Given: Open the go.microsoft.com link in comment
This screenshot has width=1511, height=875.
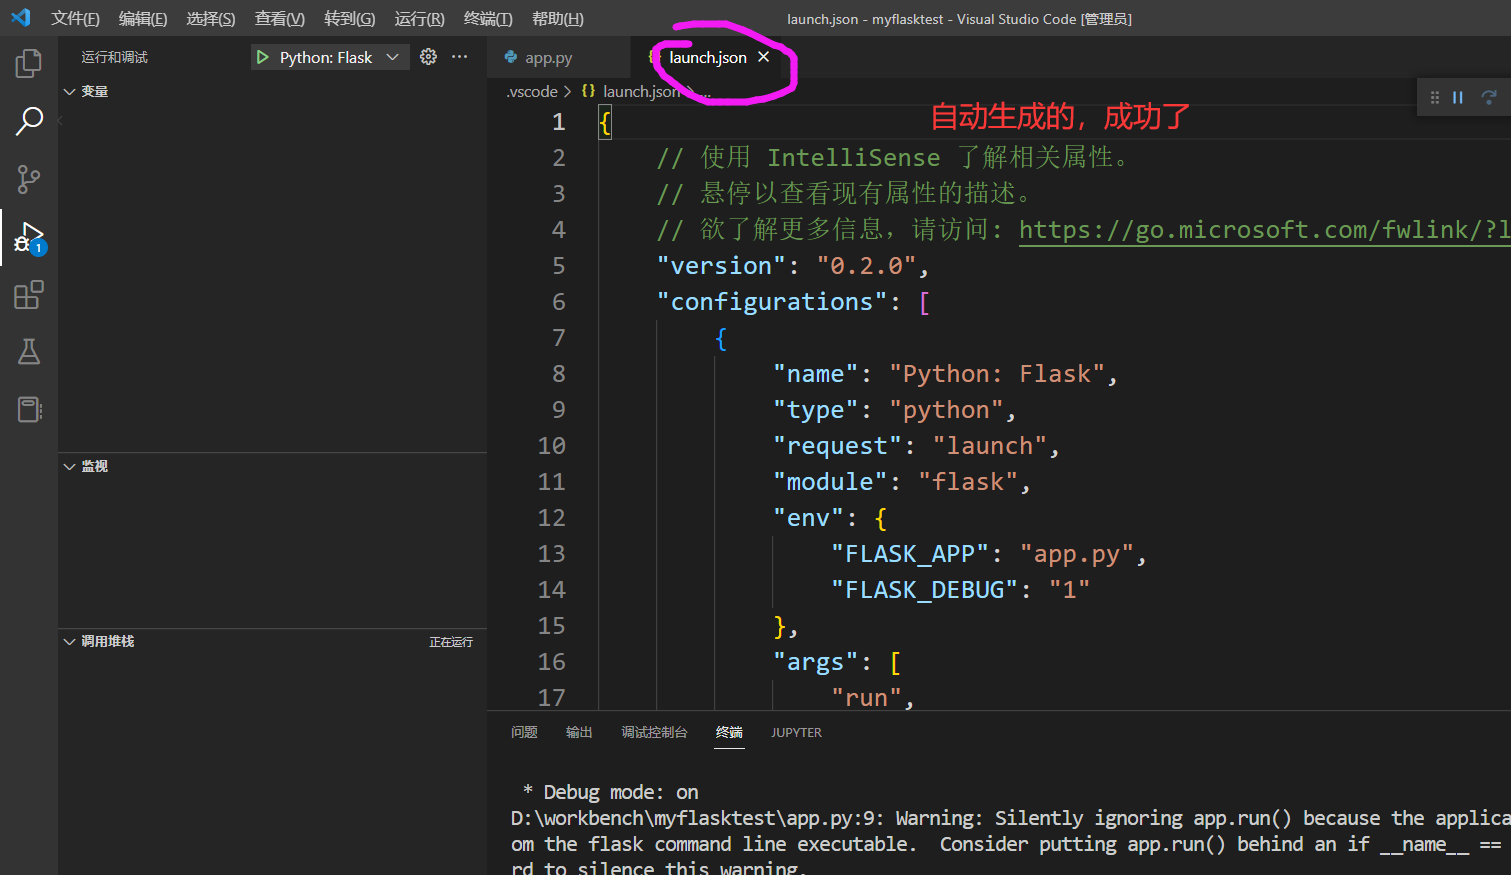Looking at the screenshot, I should click(1264, 229).
